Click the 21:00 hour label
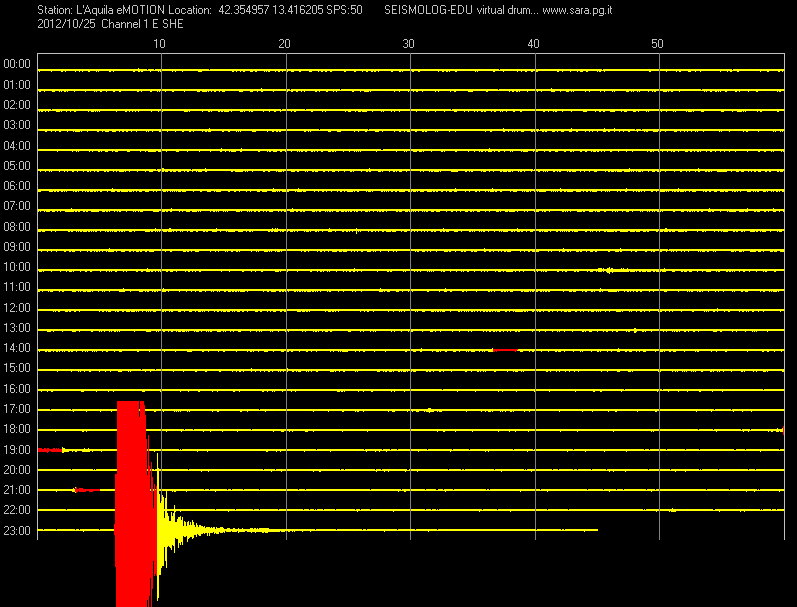The image size is (797, 607). 17,490
